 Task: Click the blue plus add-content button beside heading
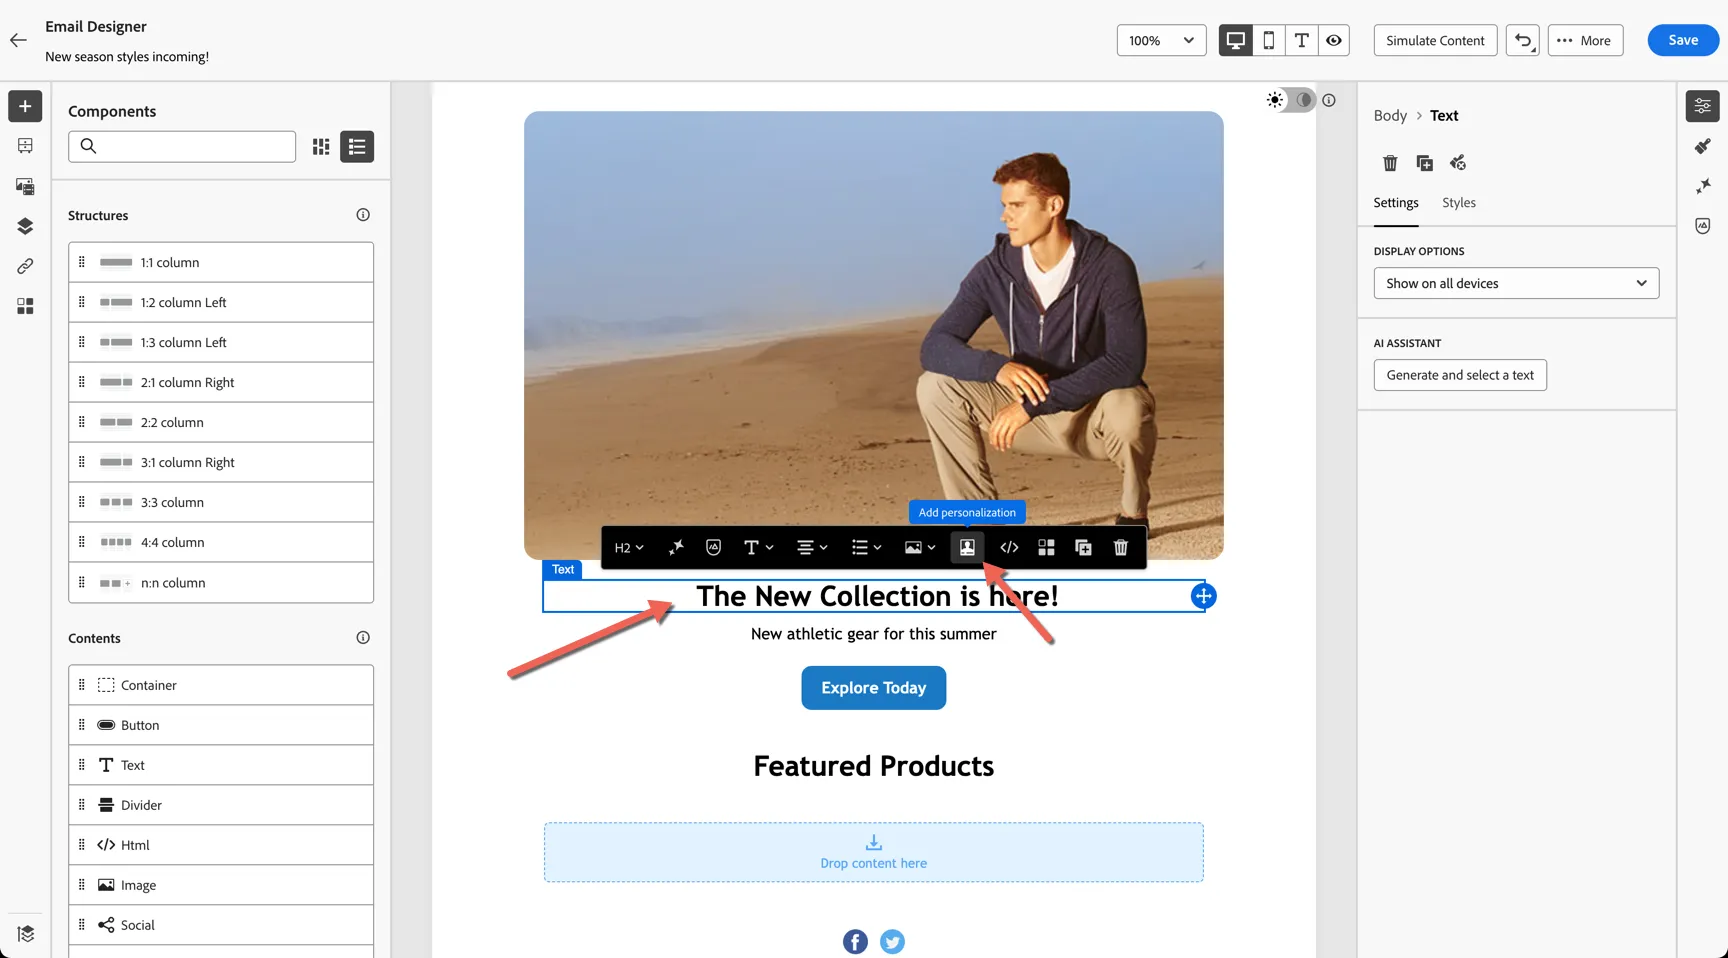(x=1204, y=596)
